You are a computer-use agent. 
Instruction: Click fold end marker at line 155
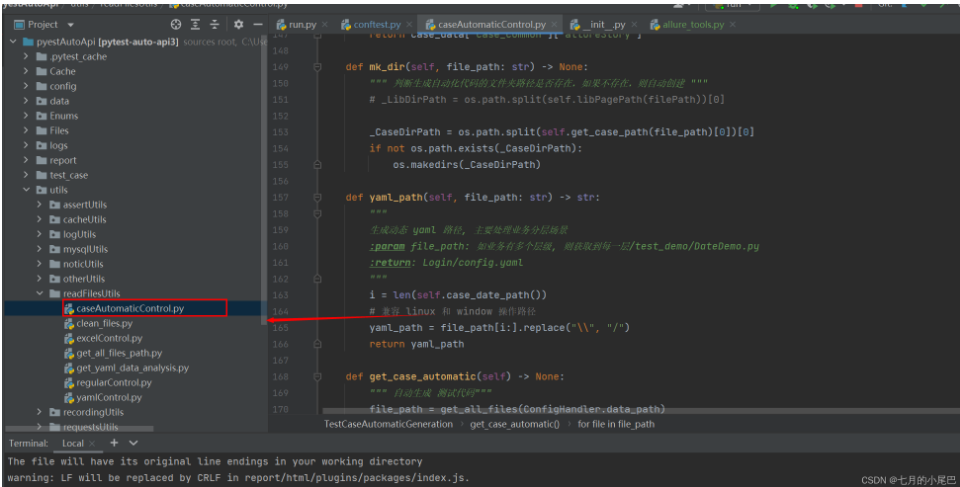tap(317, 164)
